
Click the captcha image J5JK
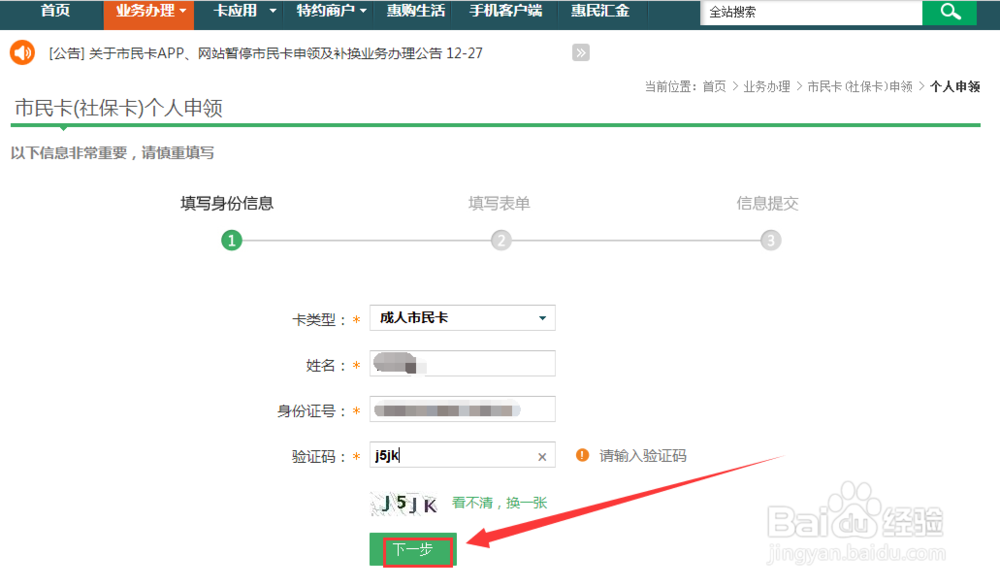click(404, 504)
